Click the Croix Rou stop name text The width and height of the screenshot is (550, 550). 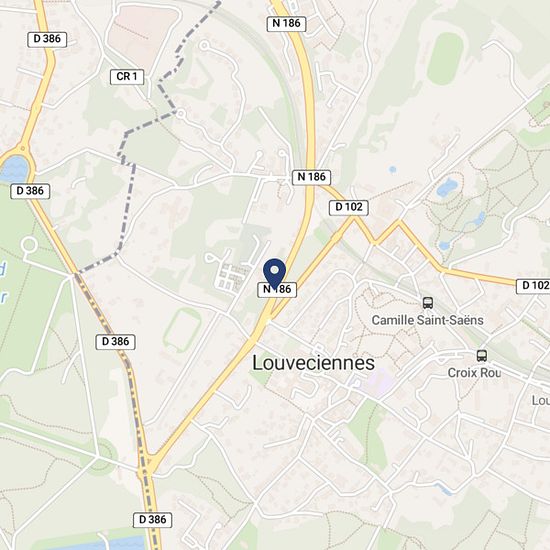(x=474, y=373)
